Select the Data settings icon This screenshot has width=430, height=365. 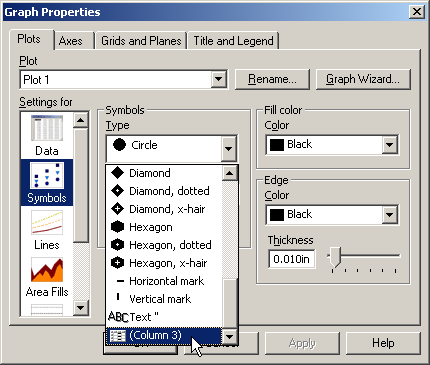click(47, 136)
